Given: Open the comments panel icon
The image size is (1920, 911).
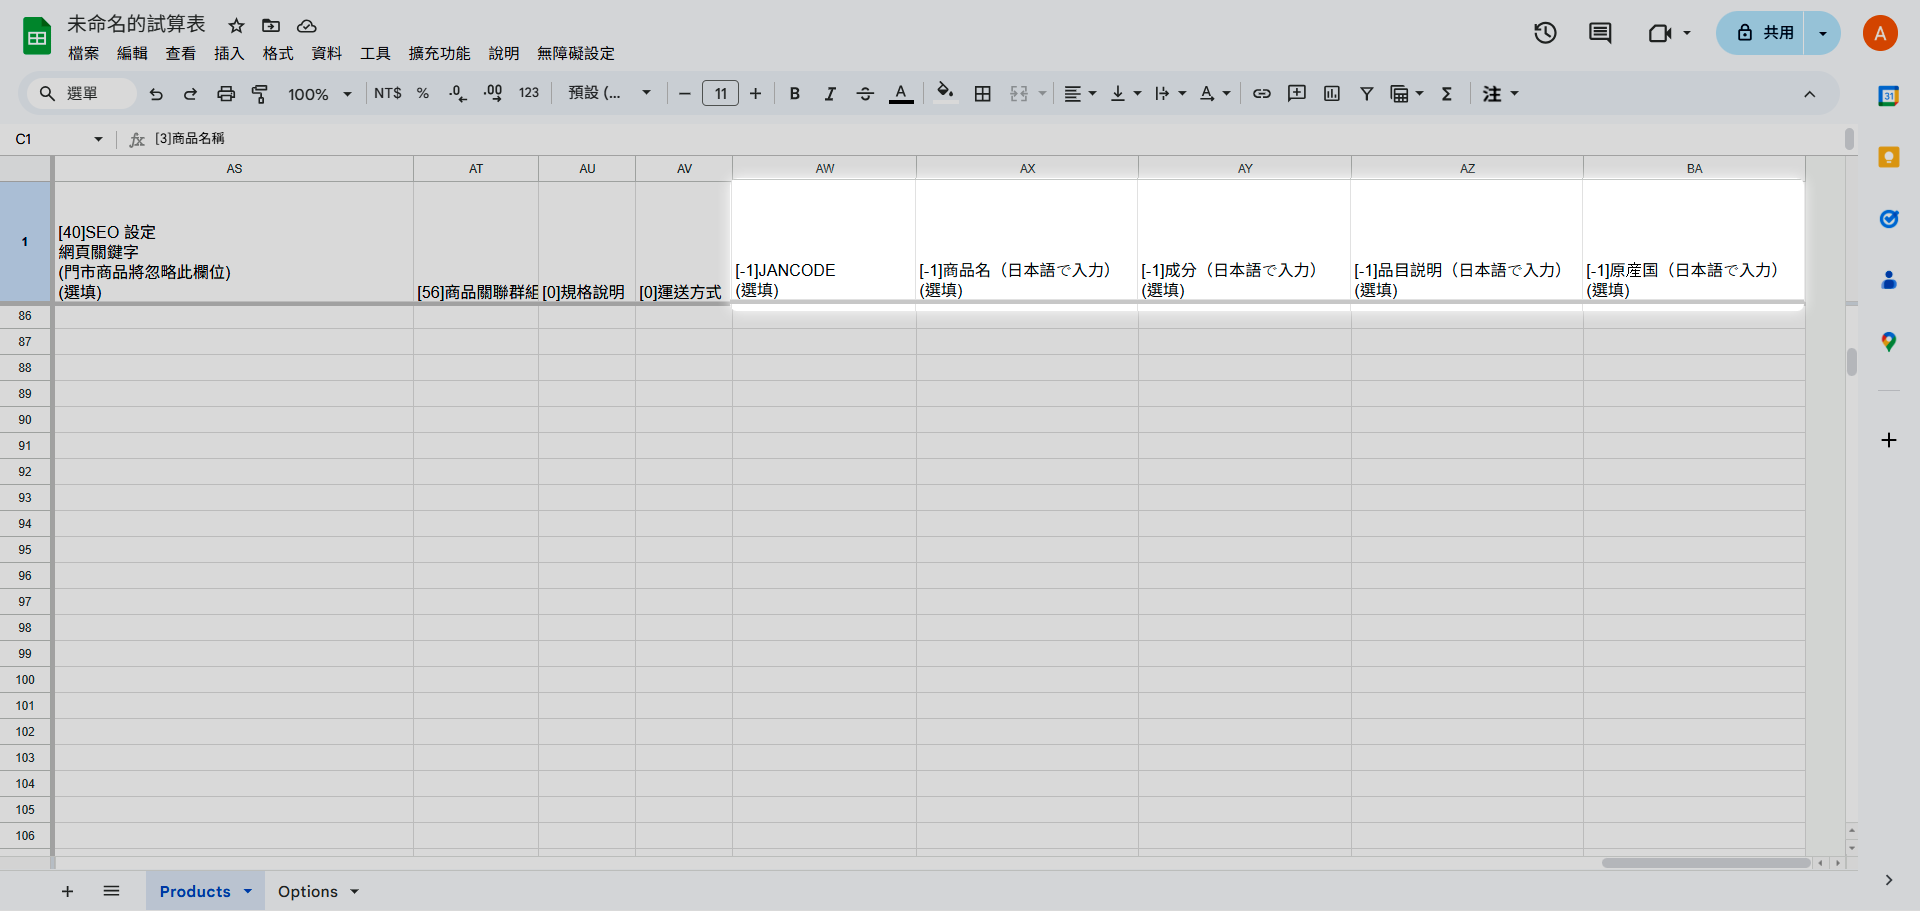Looking at the screenshot, I should [1600, 33].
